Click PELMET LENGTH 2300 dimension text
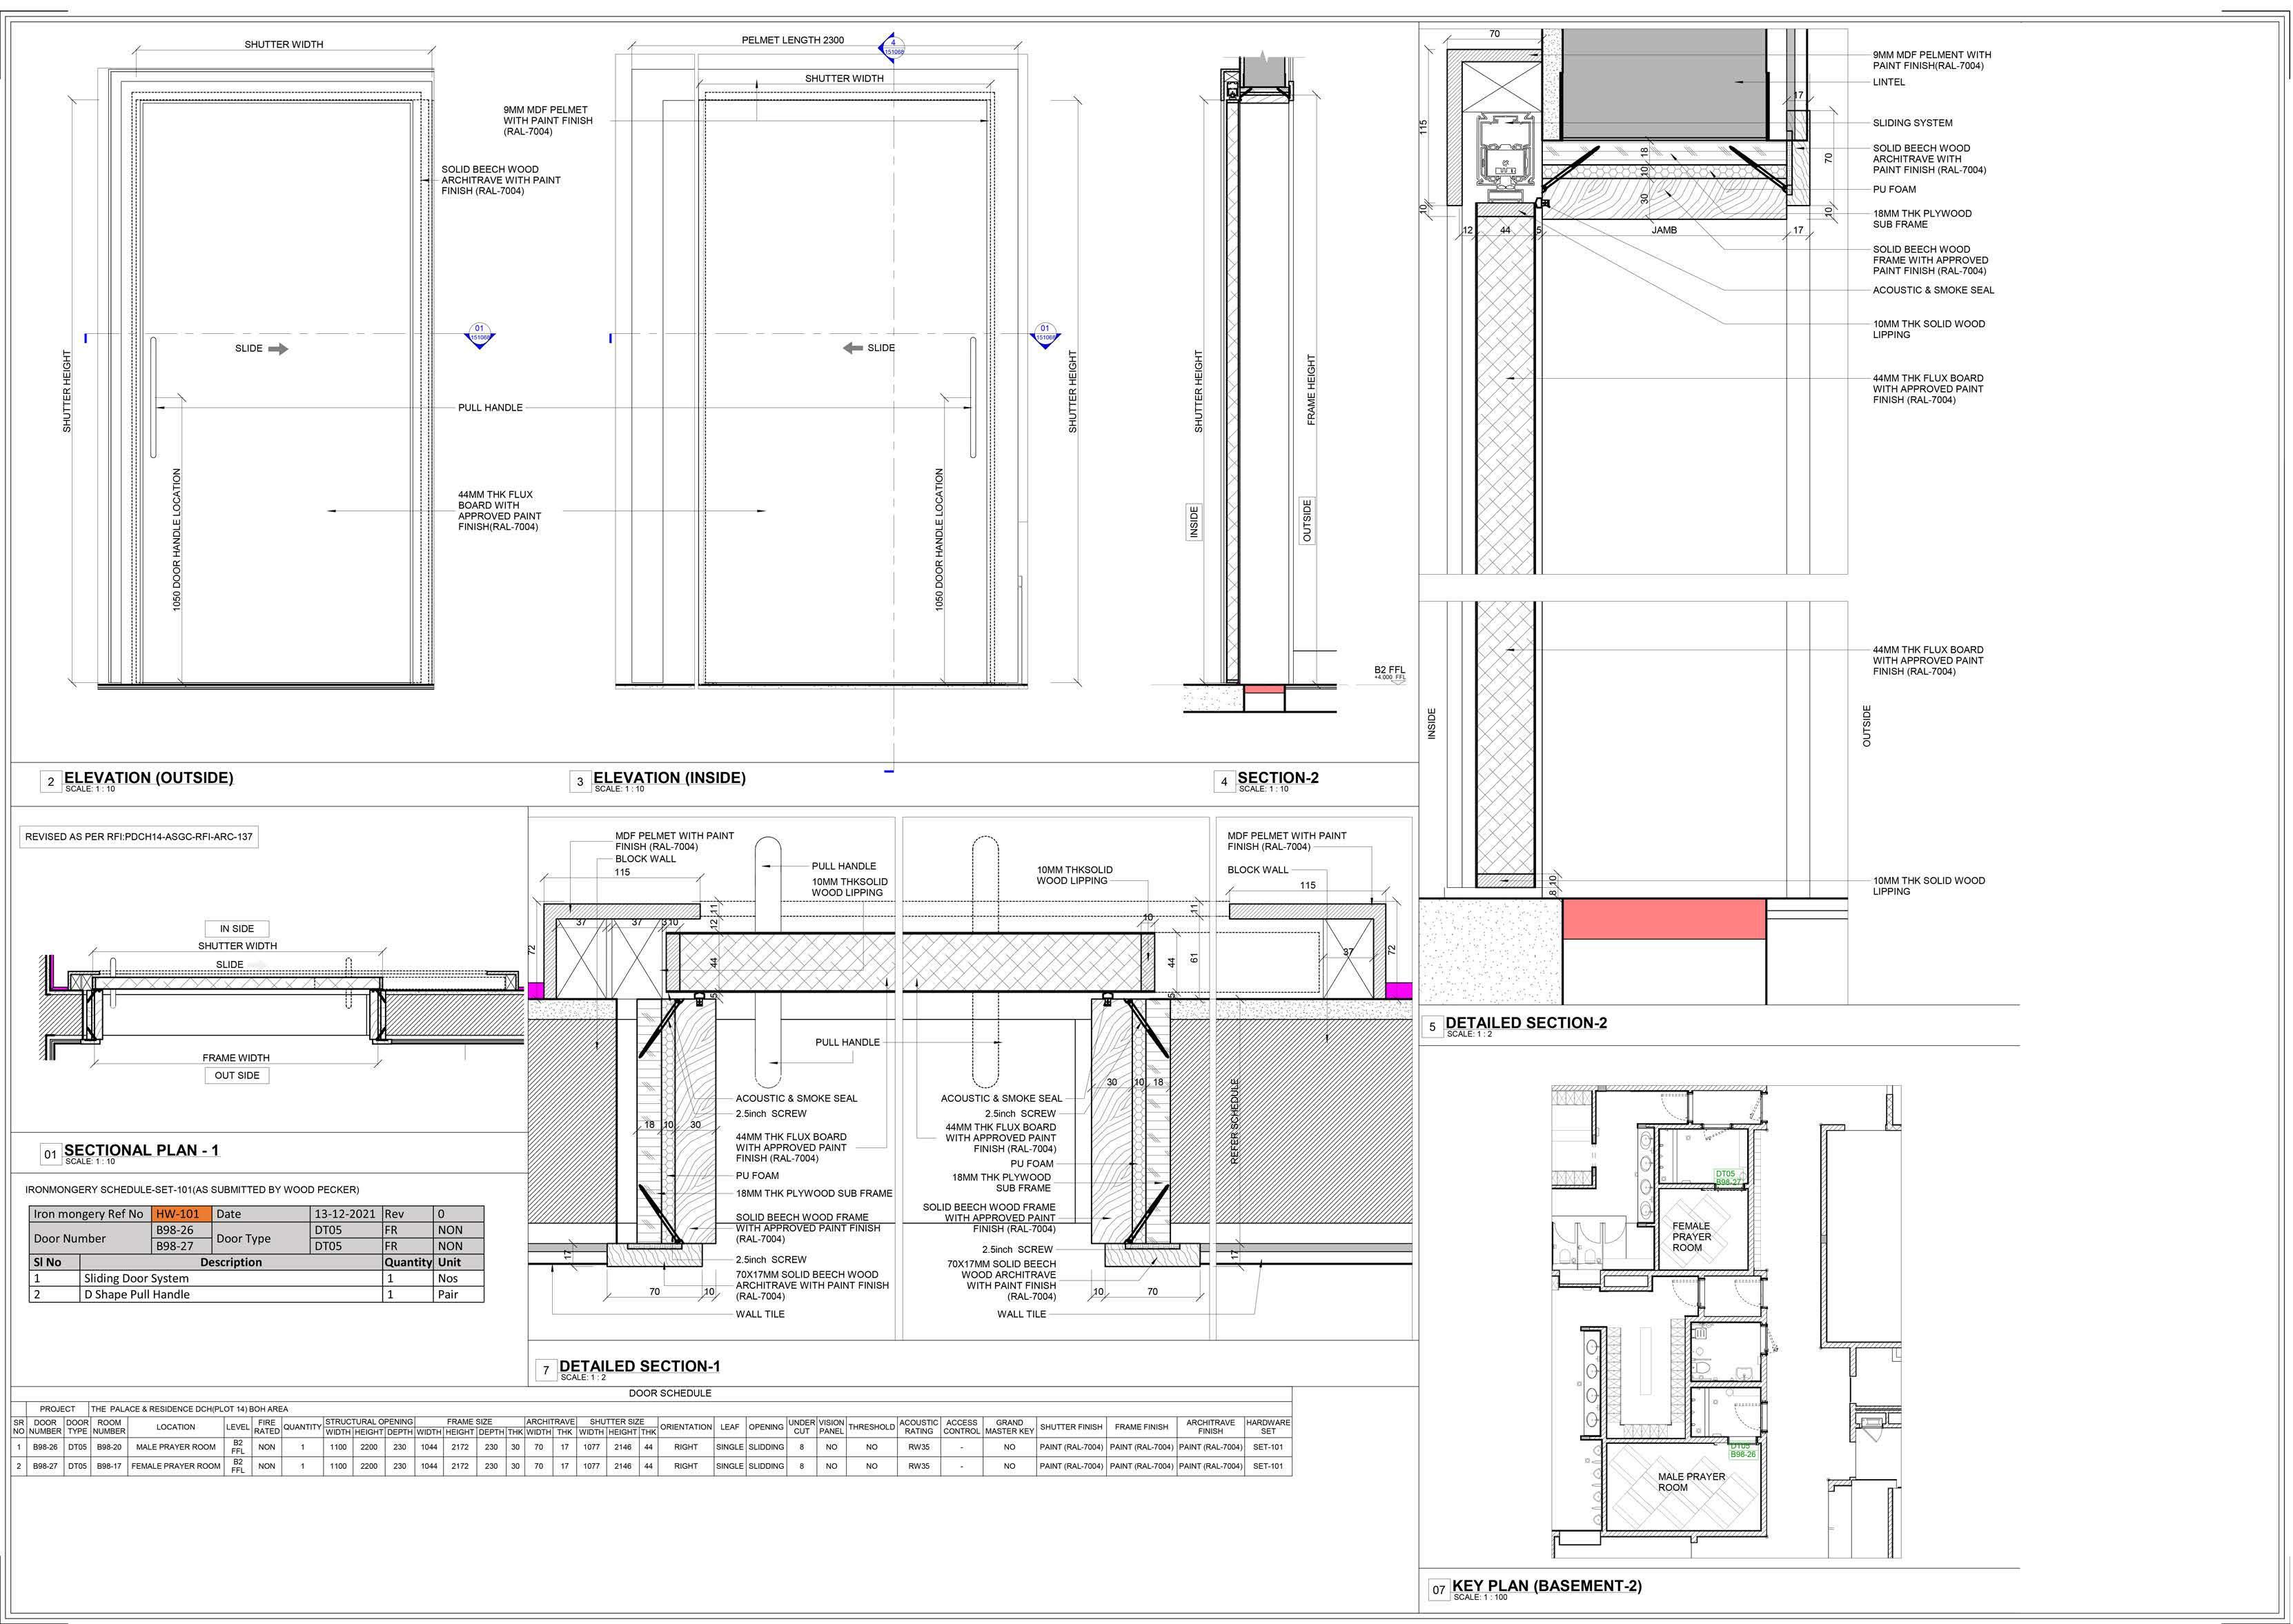 point(792,40)
